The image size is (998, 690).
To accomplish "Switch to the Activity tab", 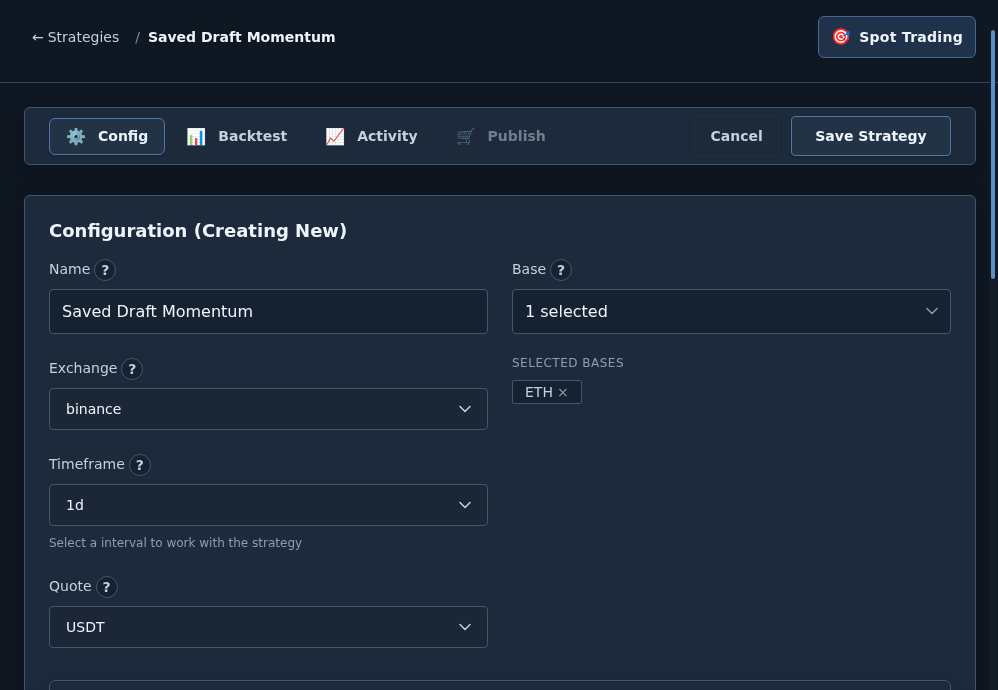I will (x=372, y=136).
